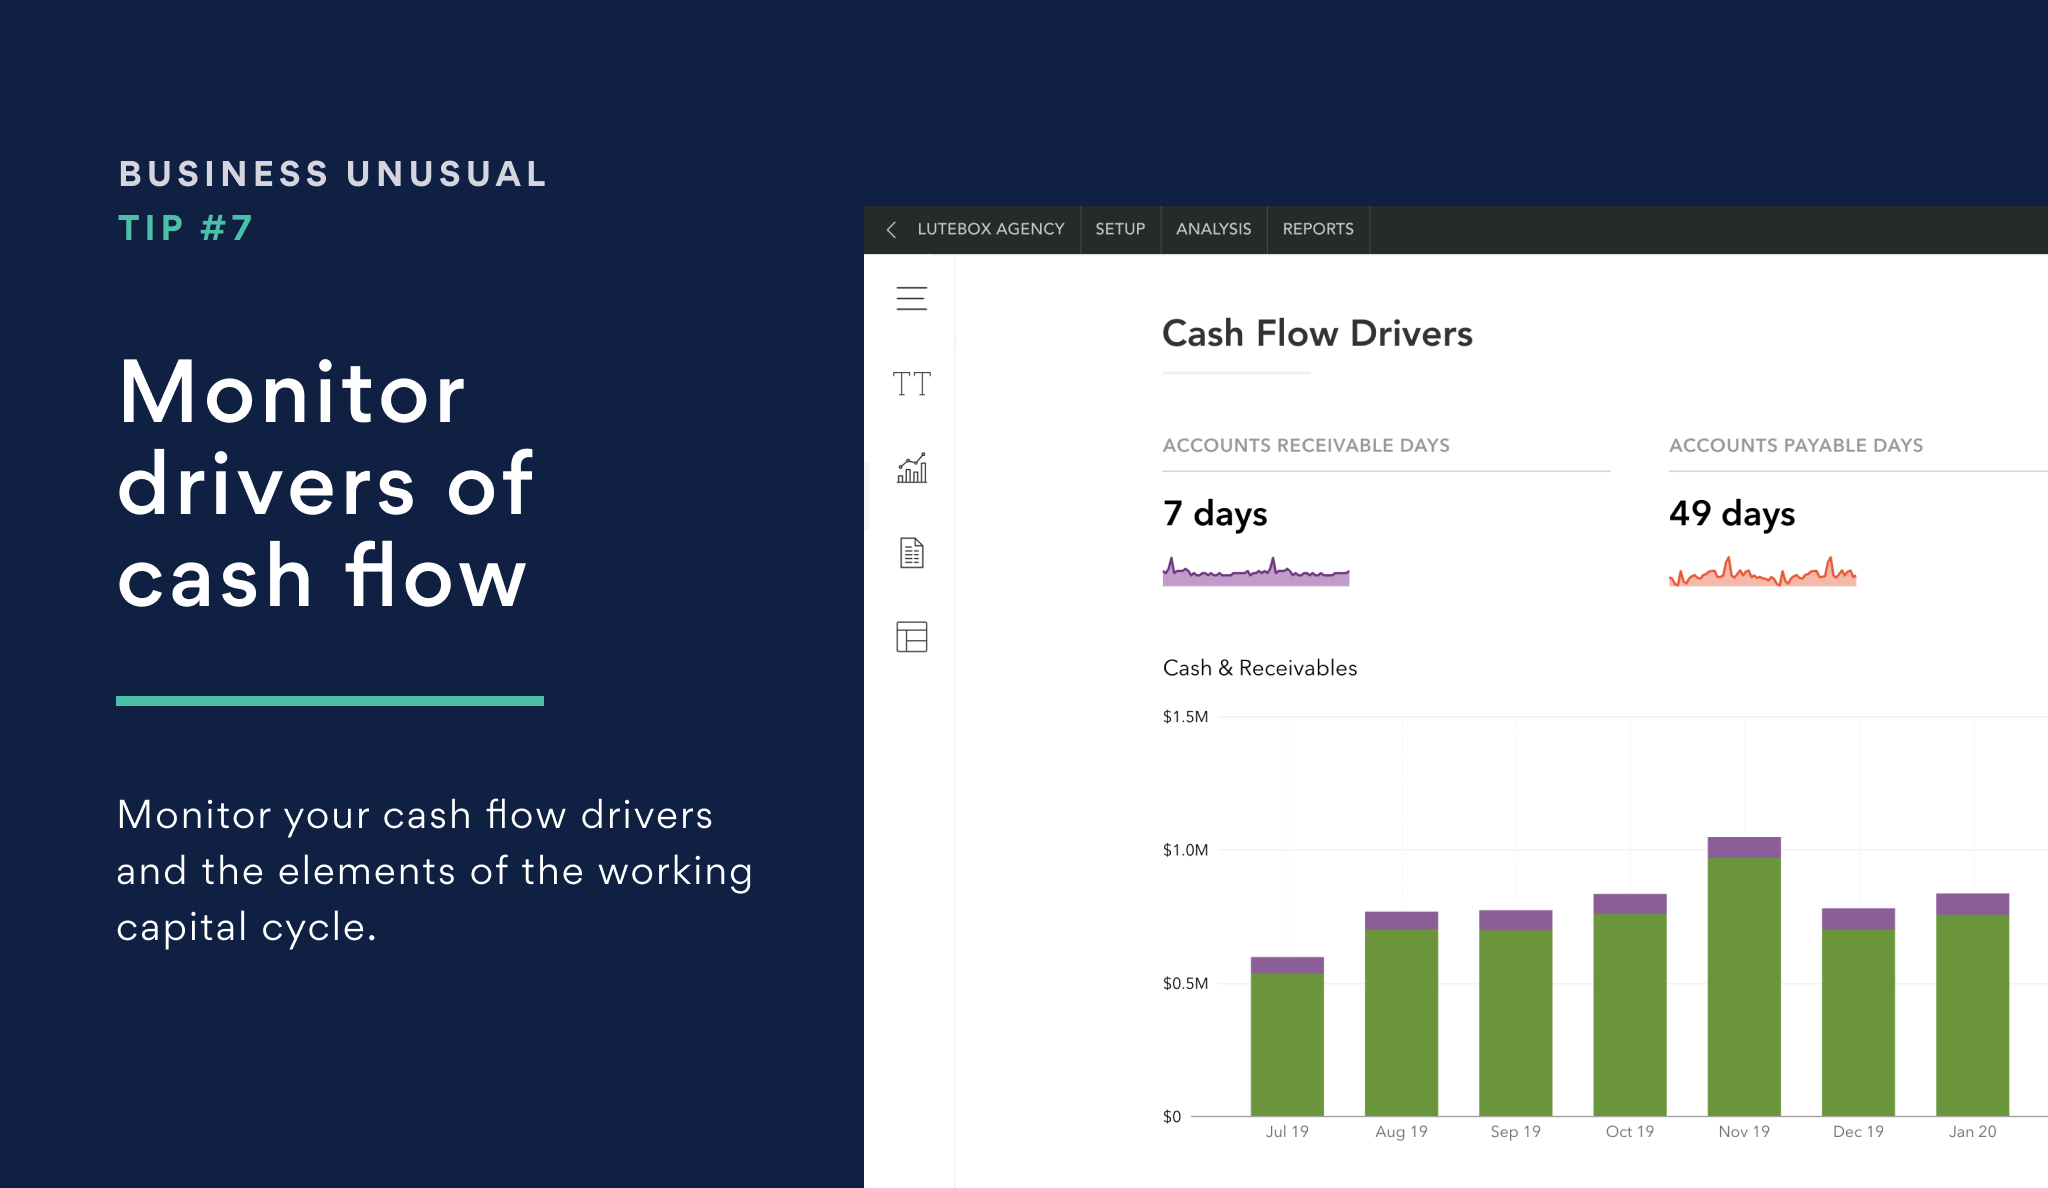The width and height of the screenshot is (2048, 1188).
Task: Open the document report sidebar icon
Action: point(911,552)
